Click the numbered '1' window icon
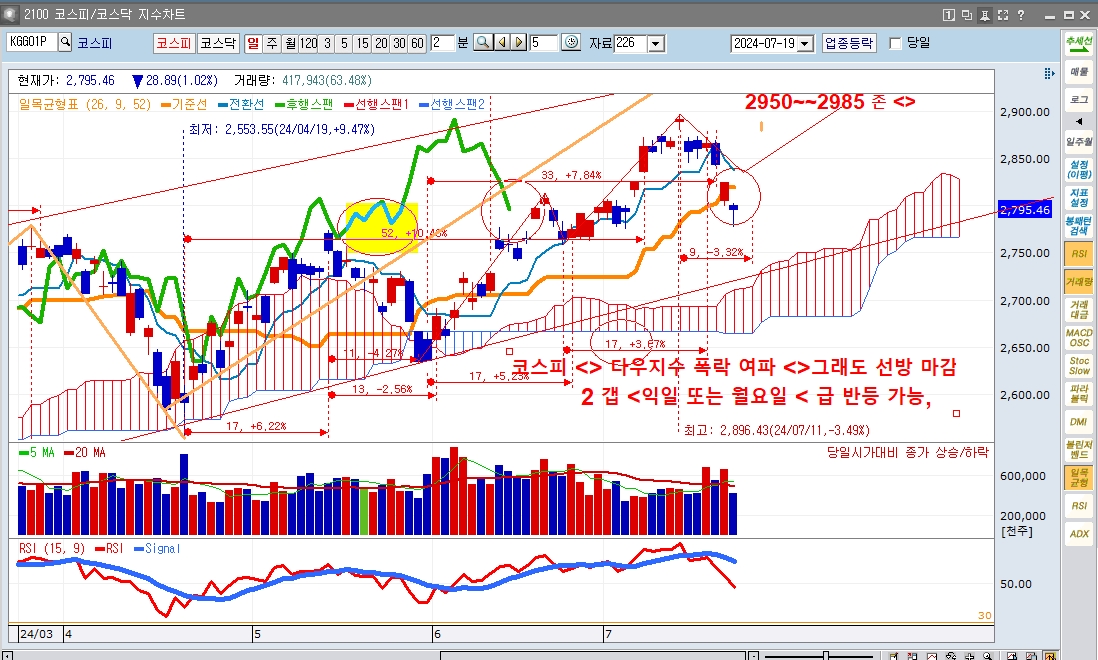The width and height of the screenshot is (1098, 660). point(949,15)
